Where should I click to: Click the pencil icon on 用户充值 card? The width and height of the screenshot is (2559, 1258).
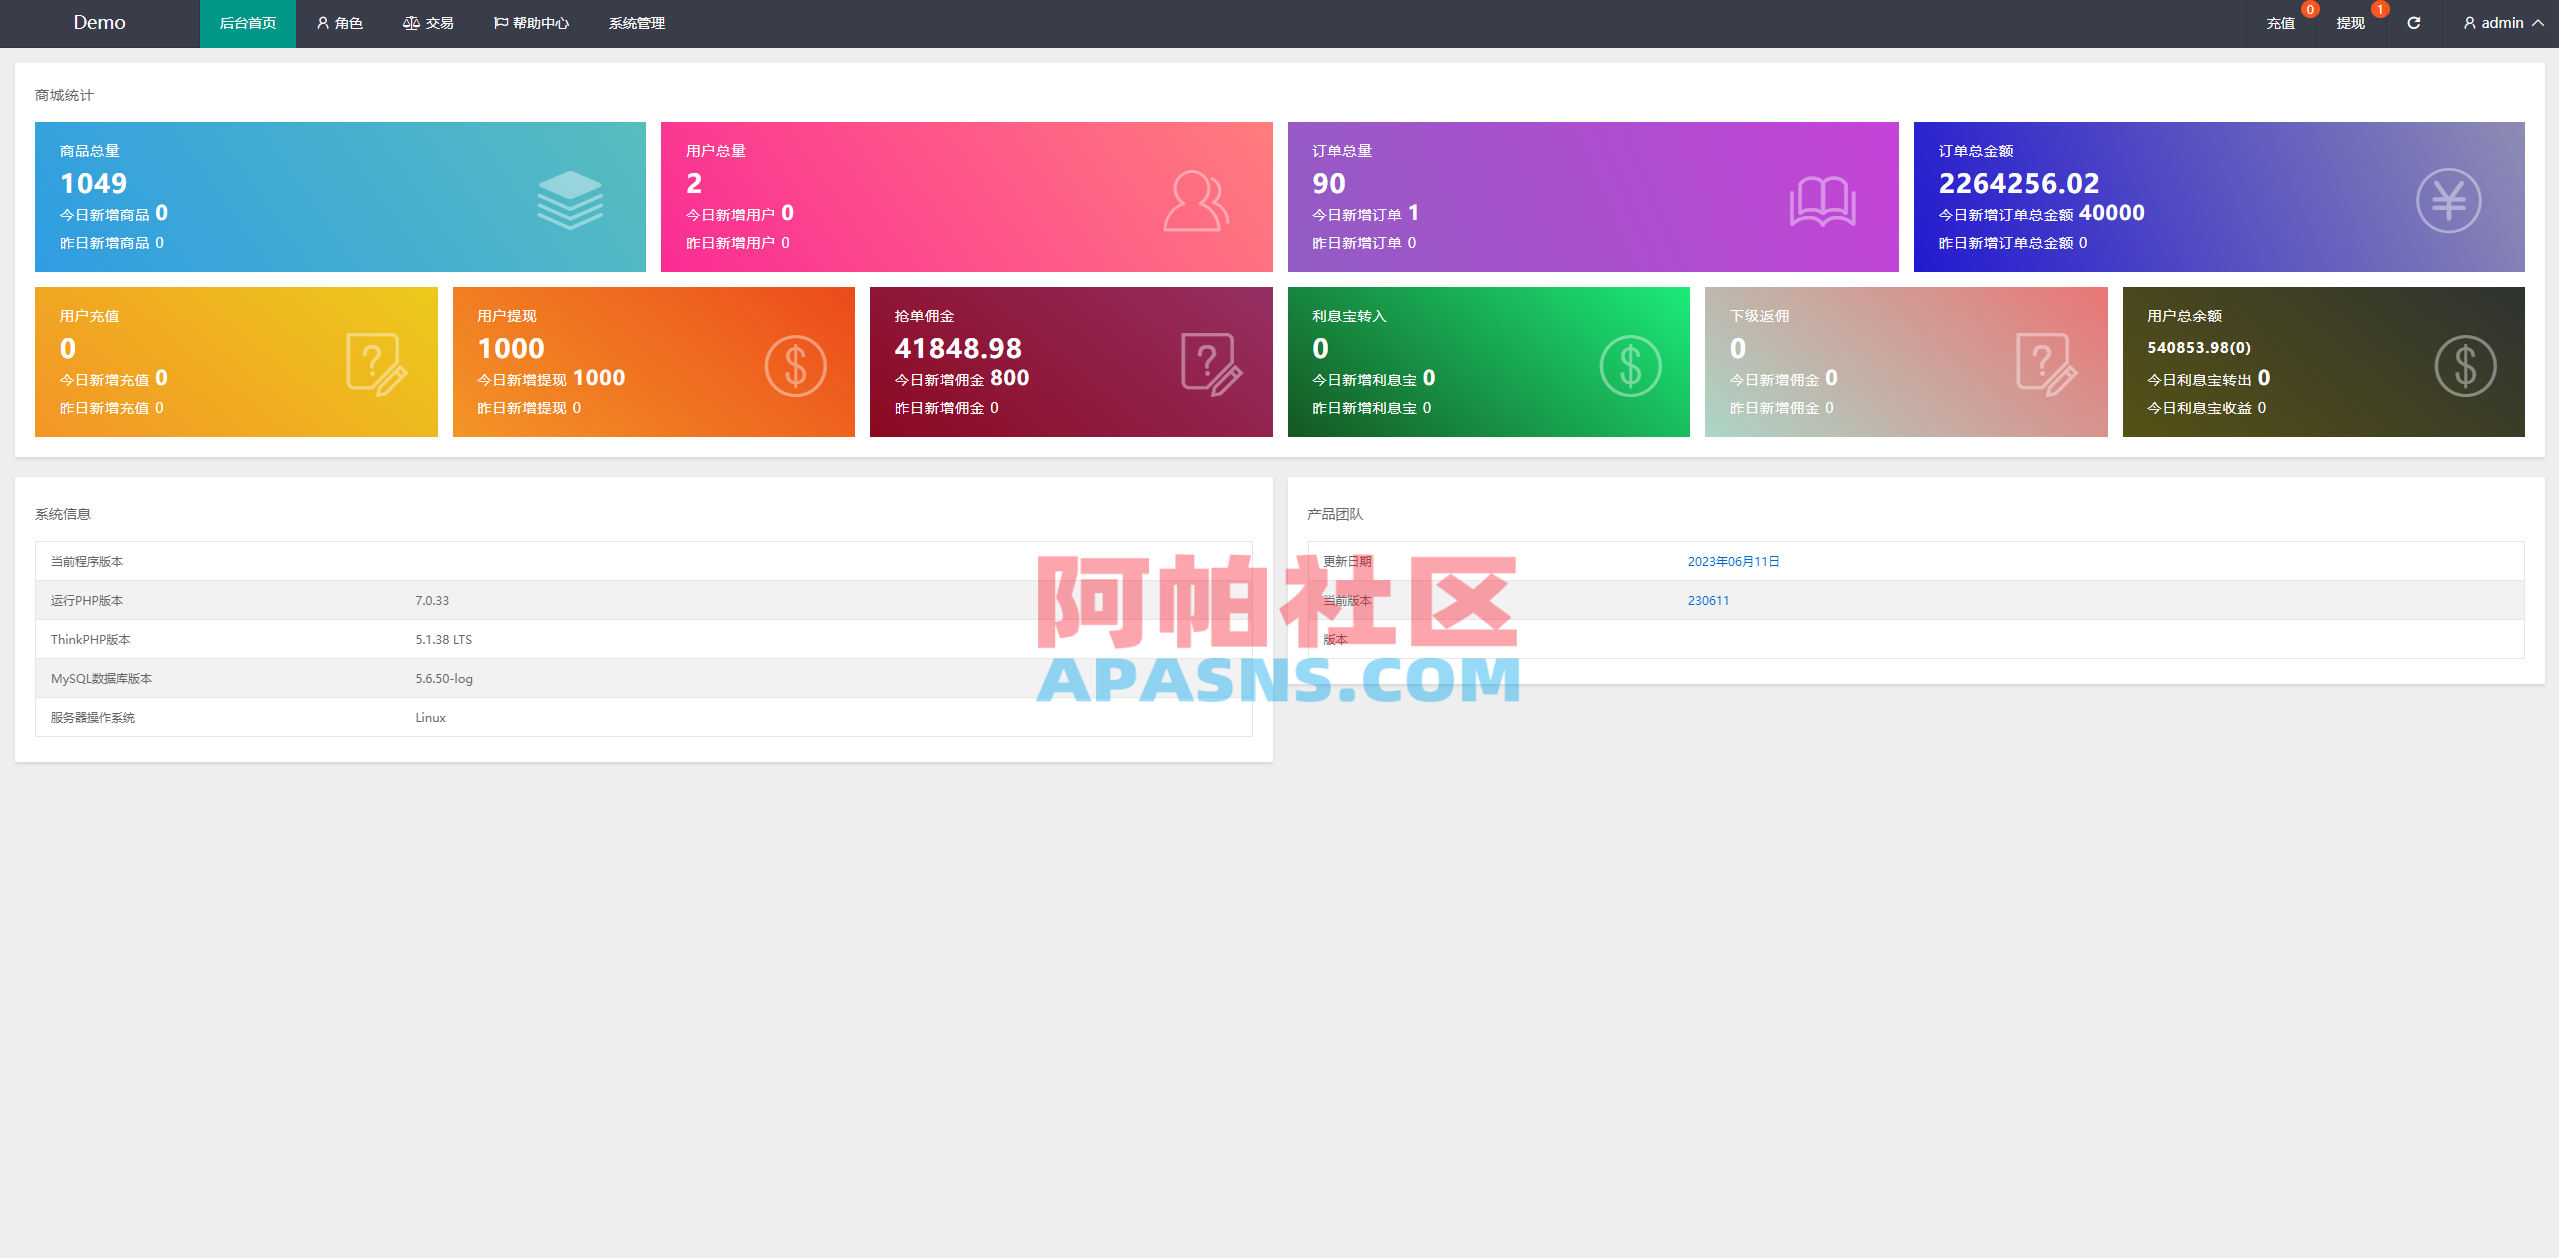(372, 363)
